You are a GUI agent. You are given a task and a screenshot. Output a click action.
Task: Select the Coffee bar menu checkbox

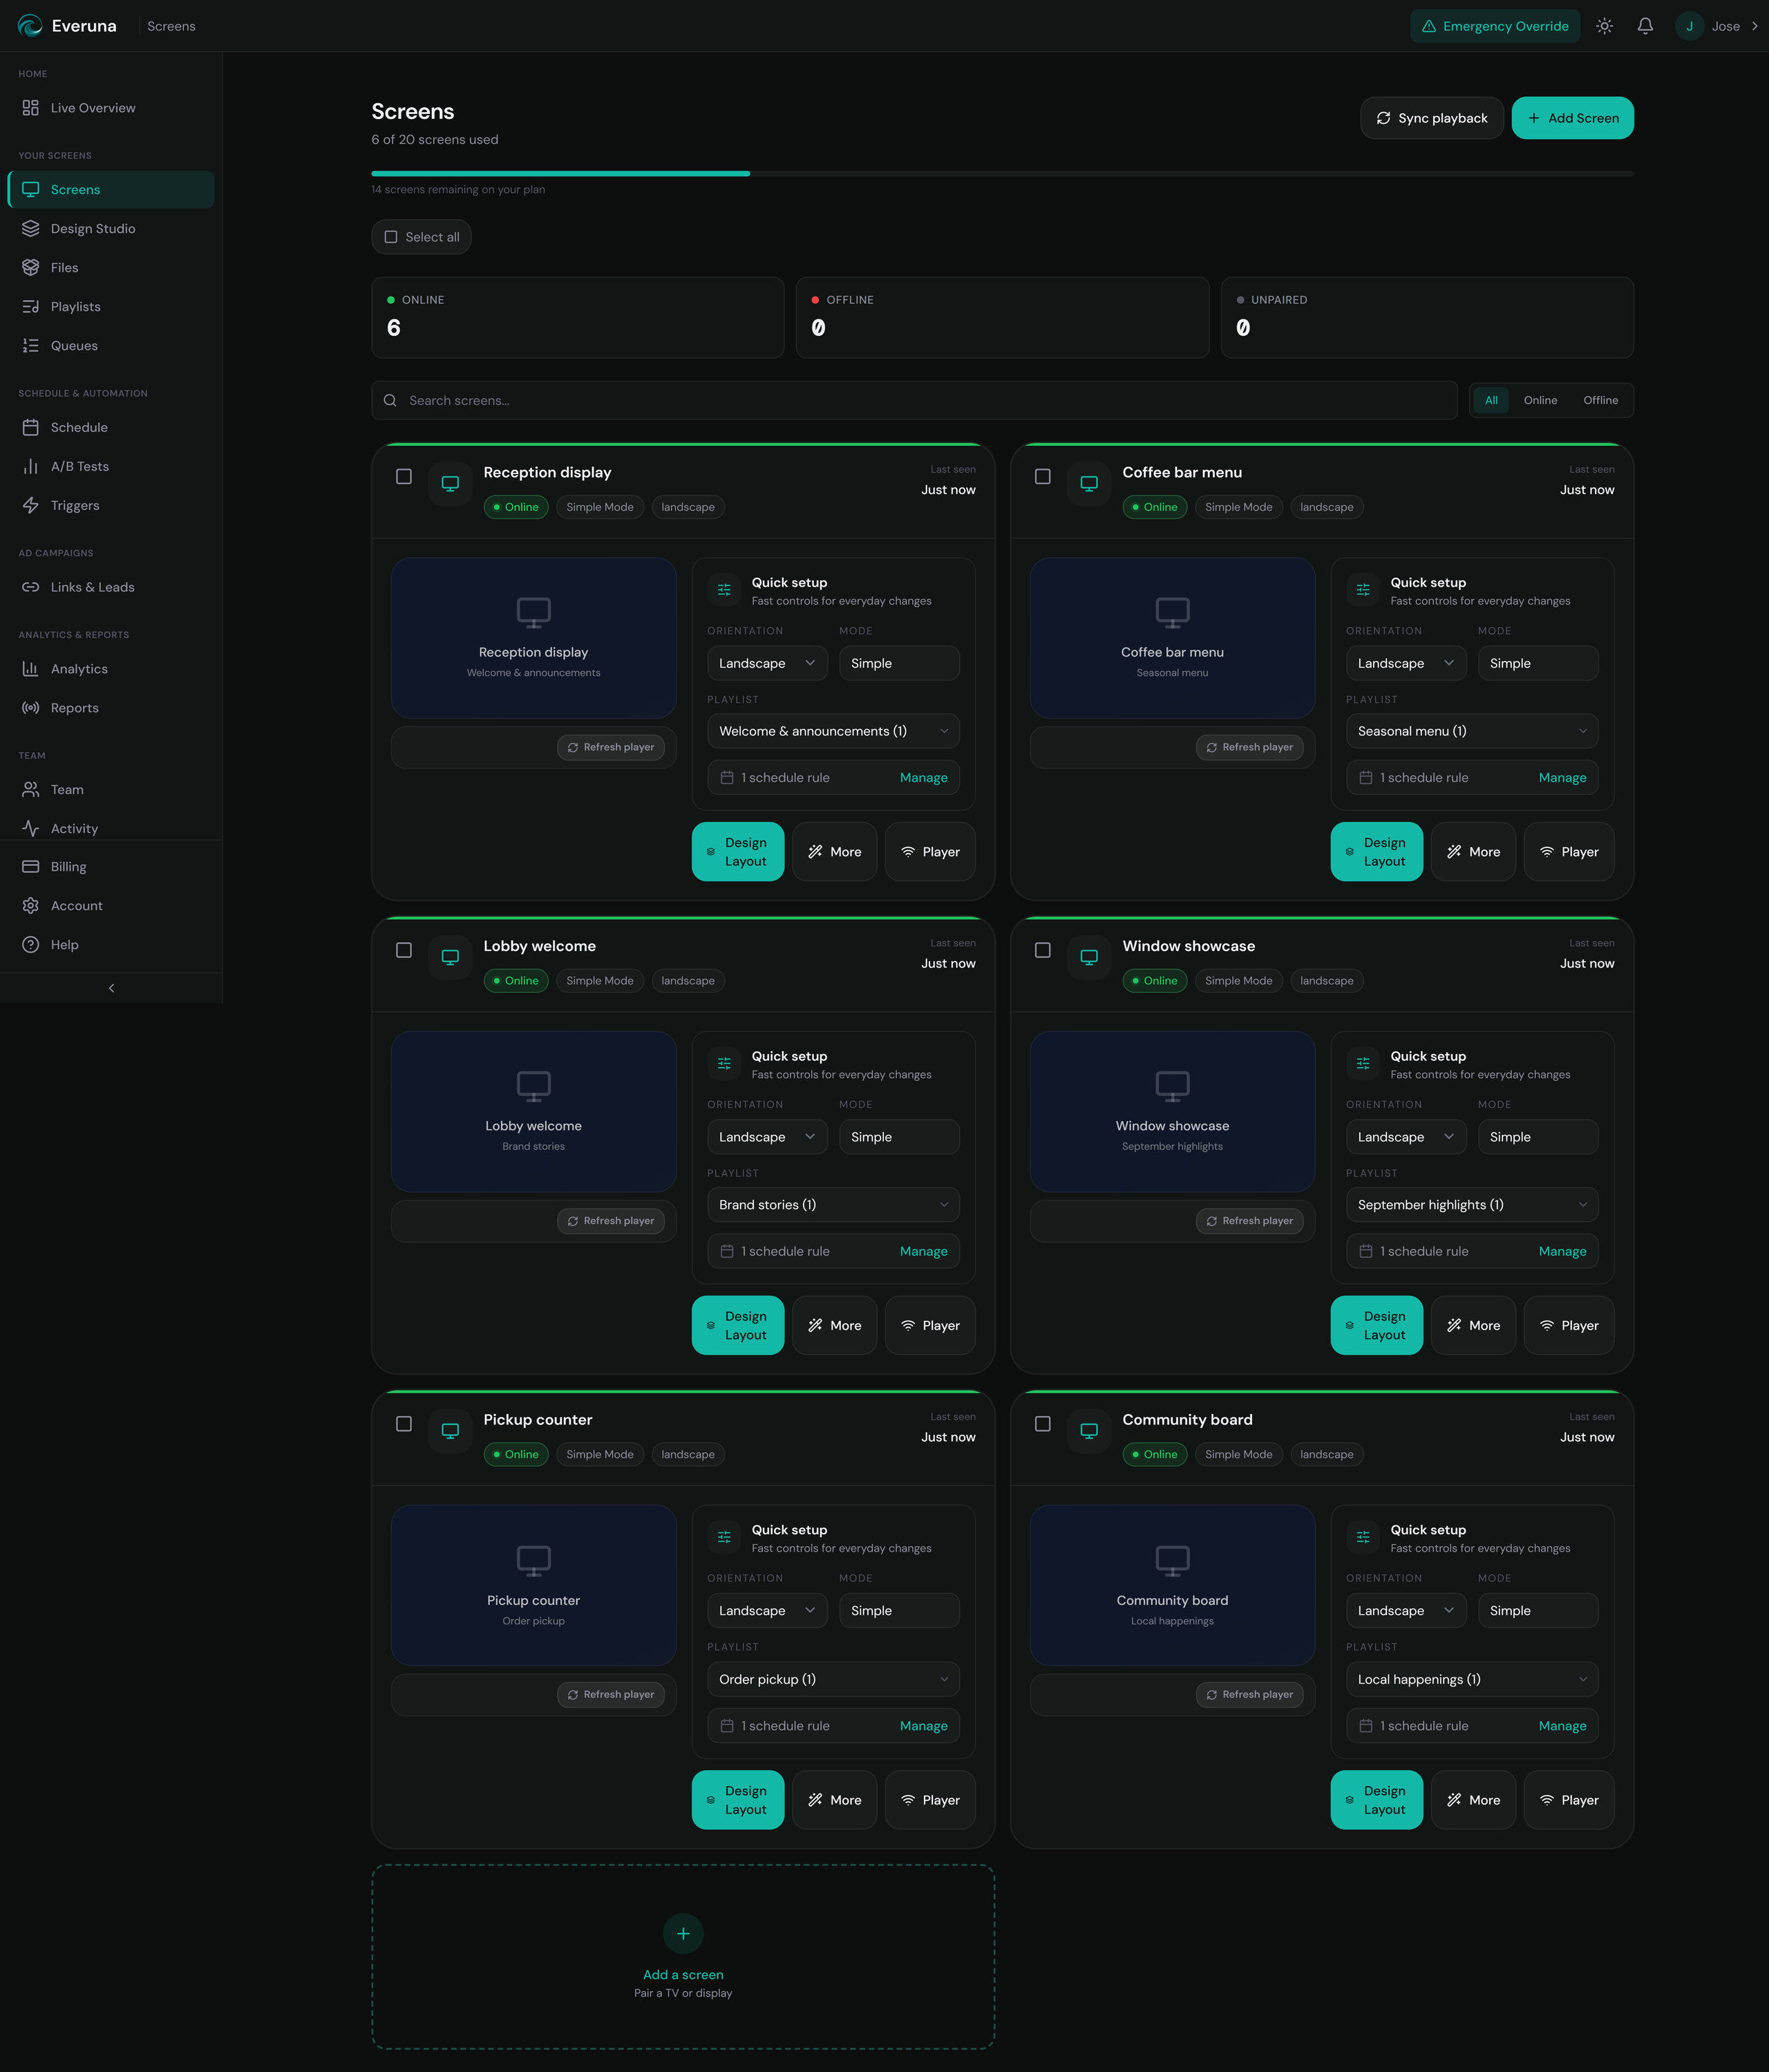tap(1043, 477)
